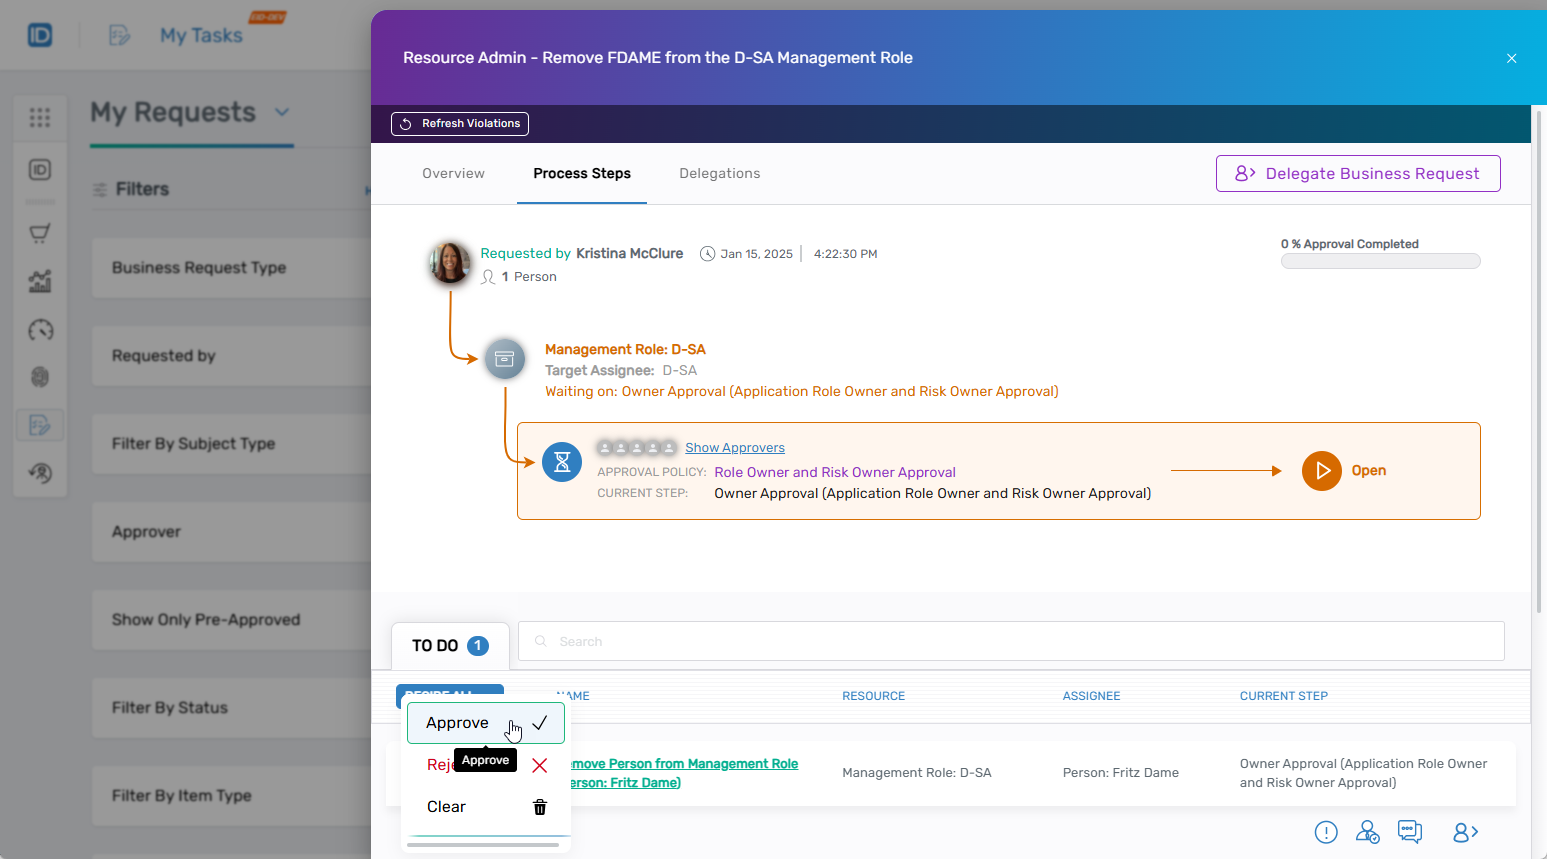
Task: Click the Refresh Violations button
Action: (460, 124)
